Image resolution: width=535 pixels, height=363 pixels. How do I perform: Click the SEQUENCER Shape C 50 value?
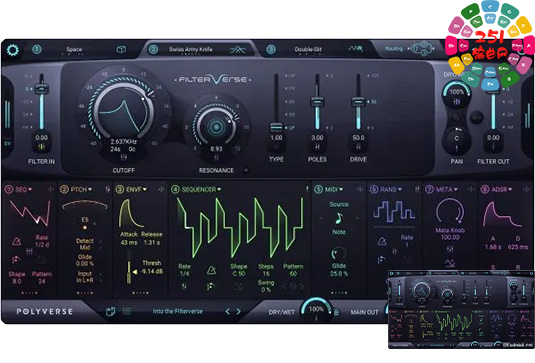click(x=238, y=274)
